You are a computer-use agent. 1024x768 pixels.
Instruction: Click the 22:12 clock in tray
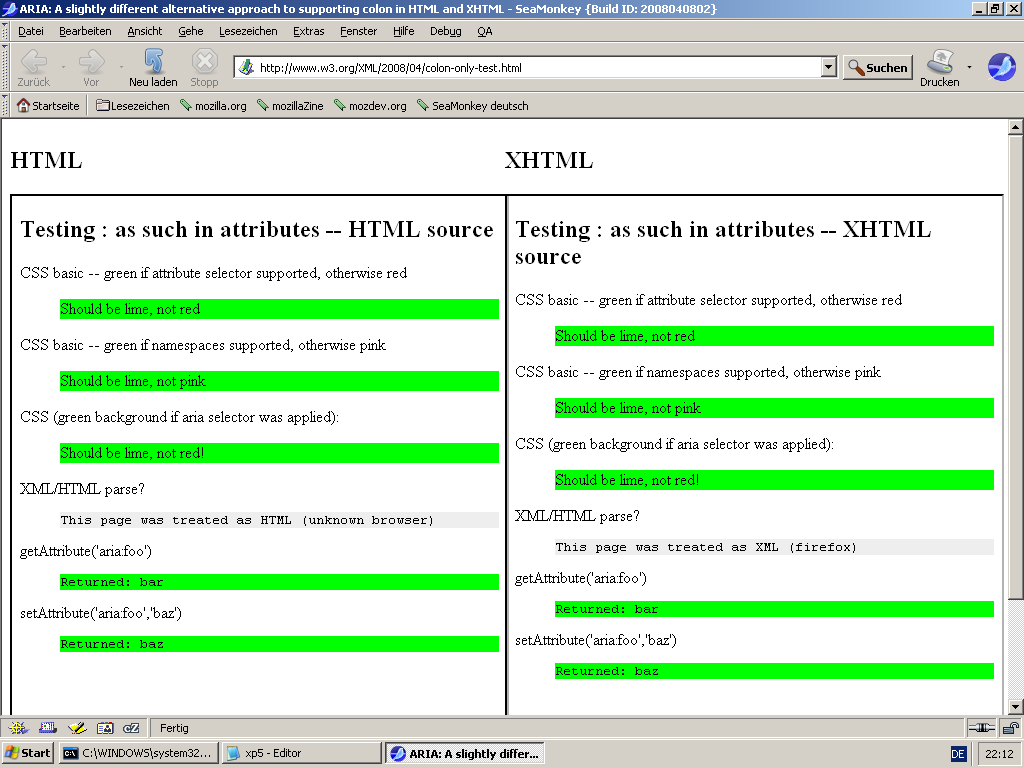(999, 754)
